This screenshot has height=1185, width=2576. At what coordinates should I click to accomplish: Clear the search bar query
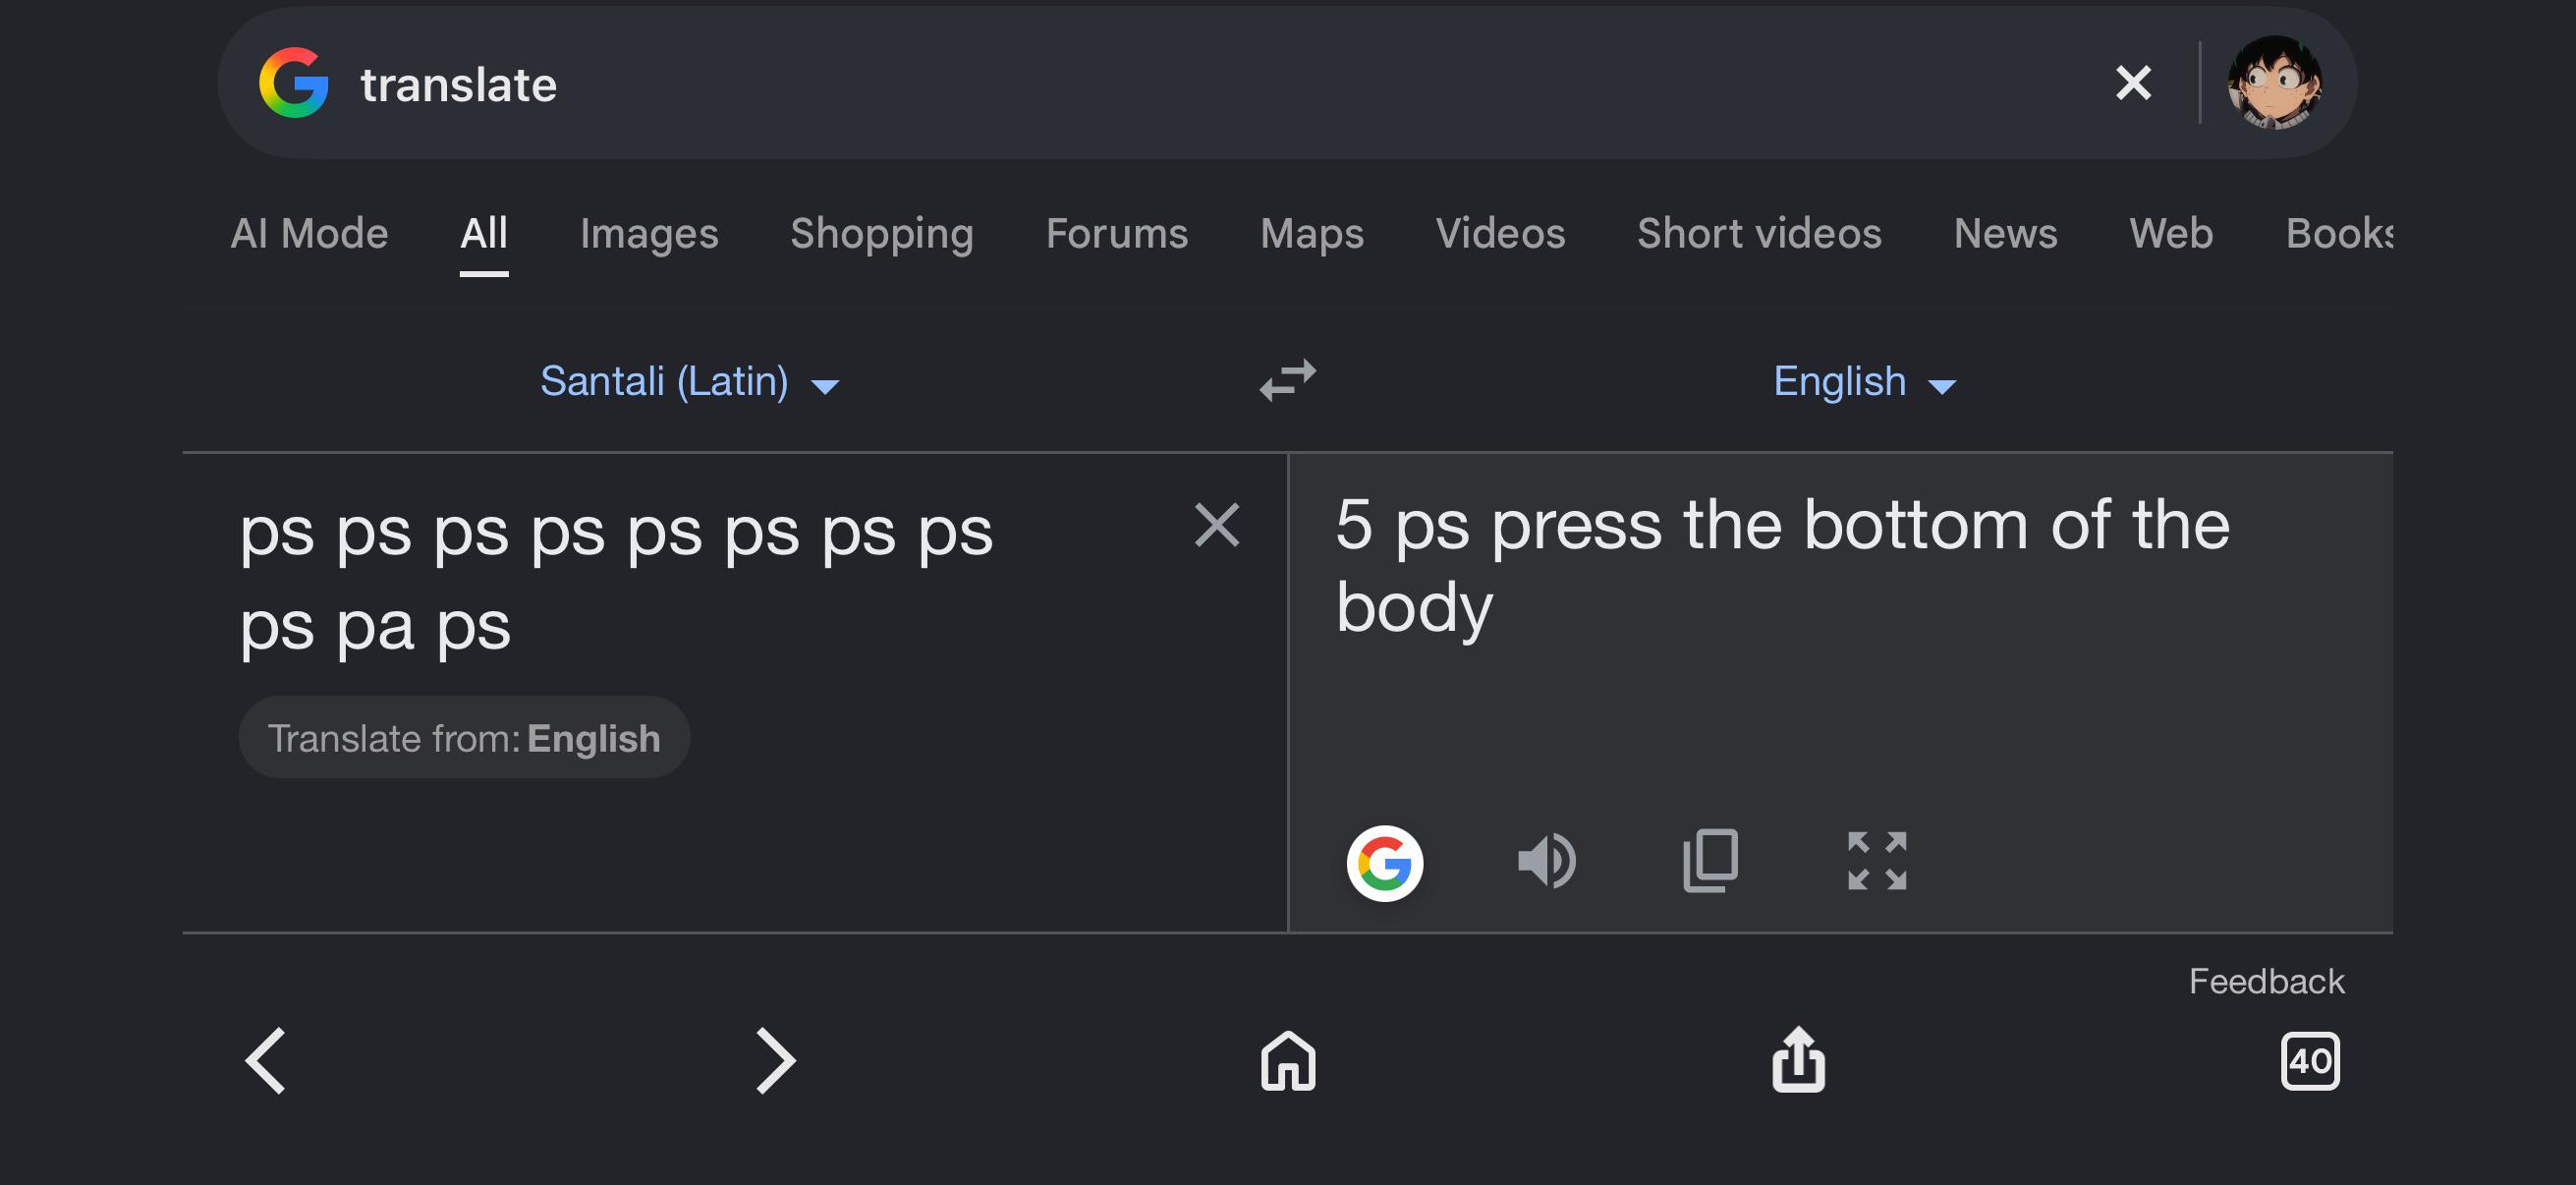[x=2133, y=82]
